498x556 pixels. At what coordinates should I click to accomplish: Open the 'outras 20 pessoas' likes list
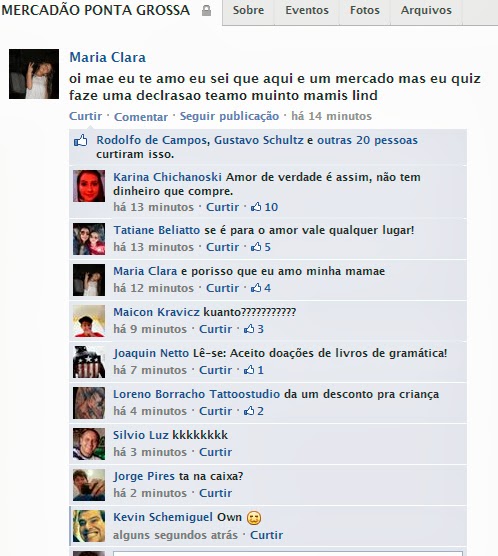pyautogui.click(x=367, y=140)
